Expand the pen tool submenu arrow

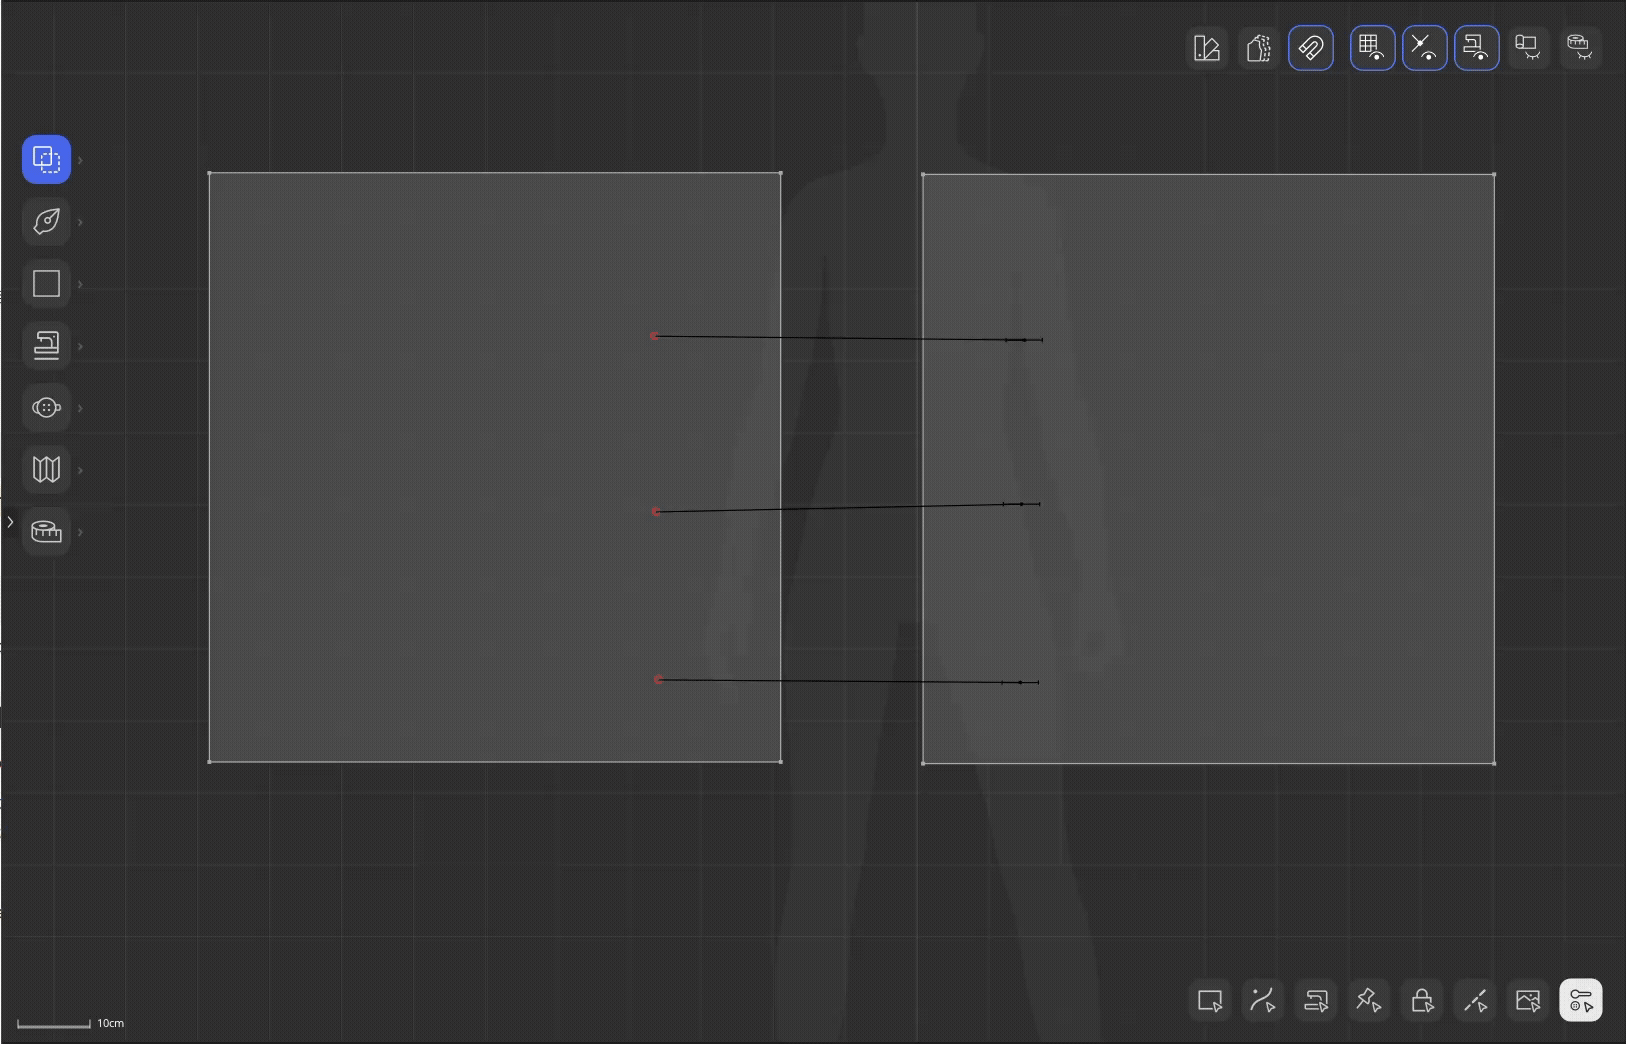tap(80, 222)
